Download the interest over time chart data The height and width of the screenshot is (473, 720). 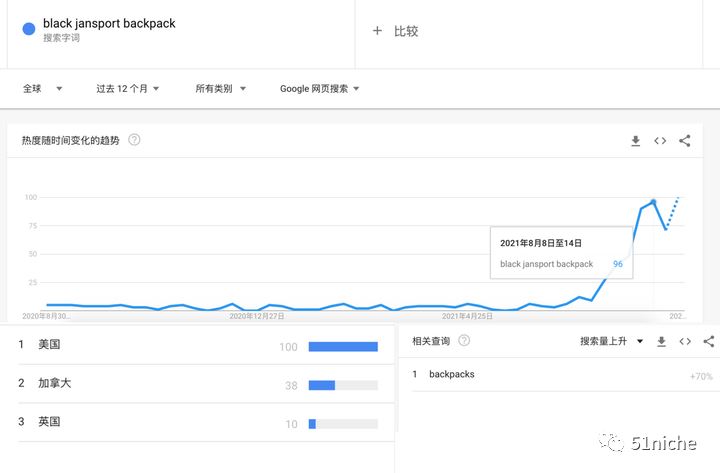coord(636,141)
